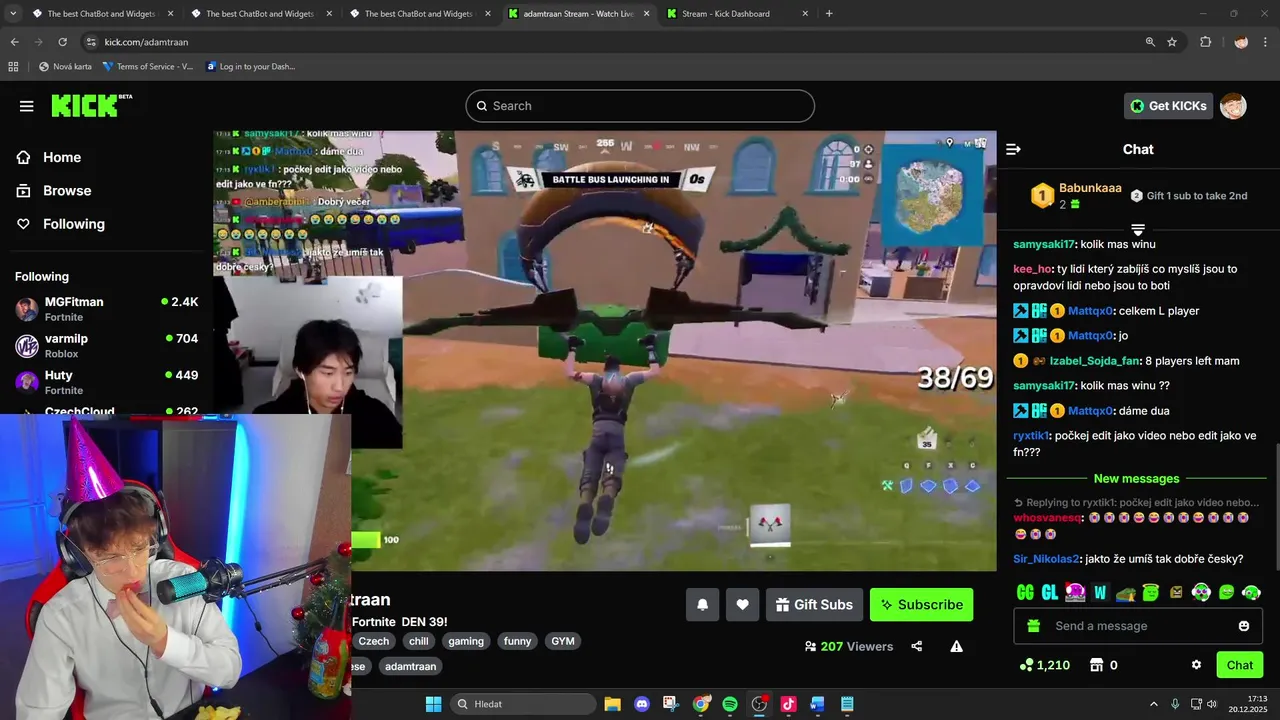
Task: Open the Kick sidebar hamburger menu
Action: click(26, 106)
